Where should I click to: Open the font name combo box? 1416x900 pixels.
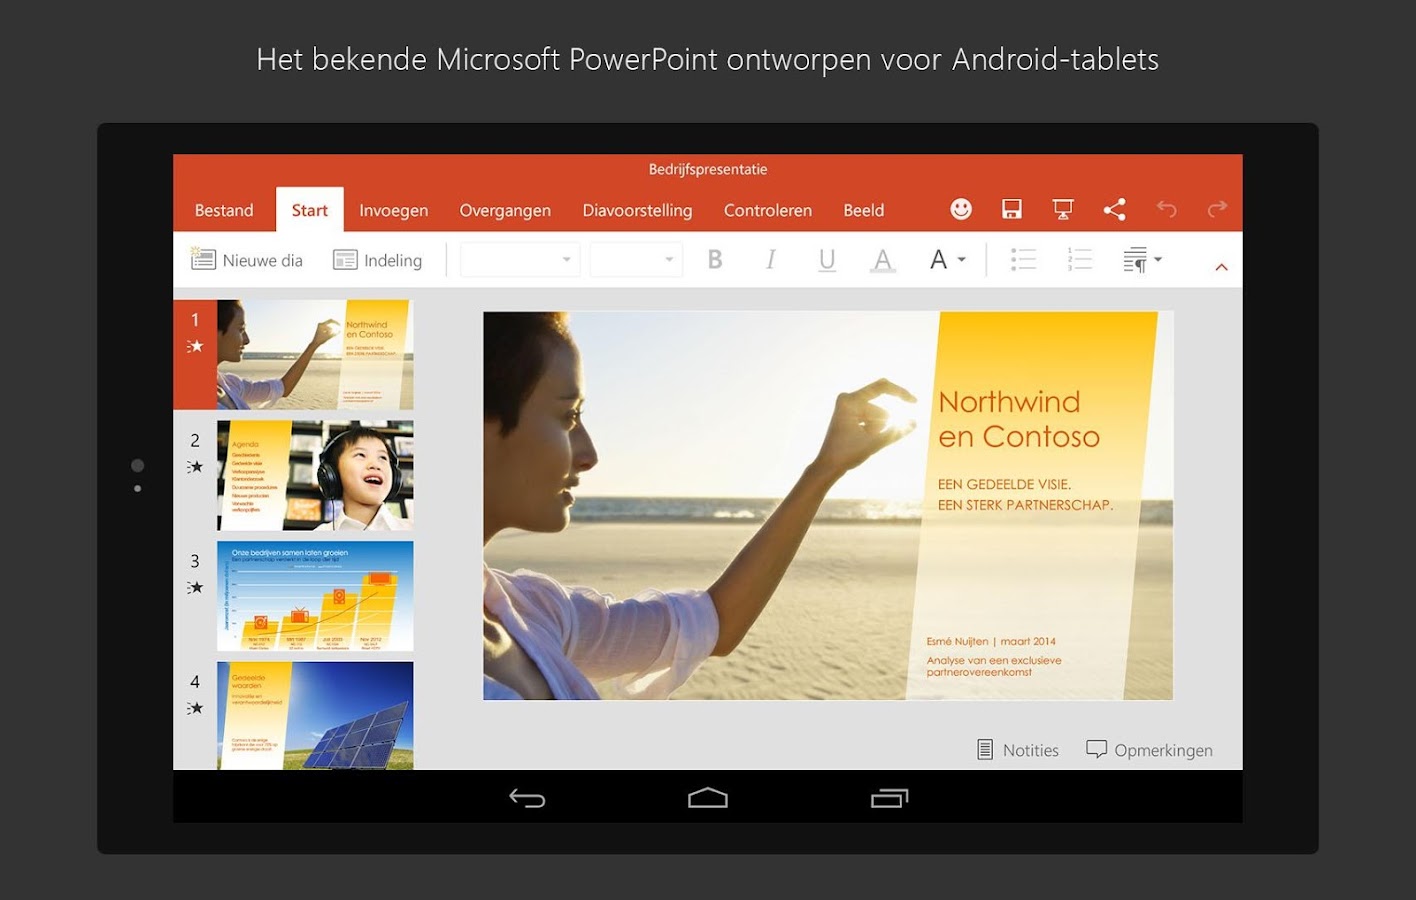(x=520, y=260)
